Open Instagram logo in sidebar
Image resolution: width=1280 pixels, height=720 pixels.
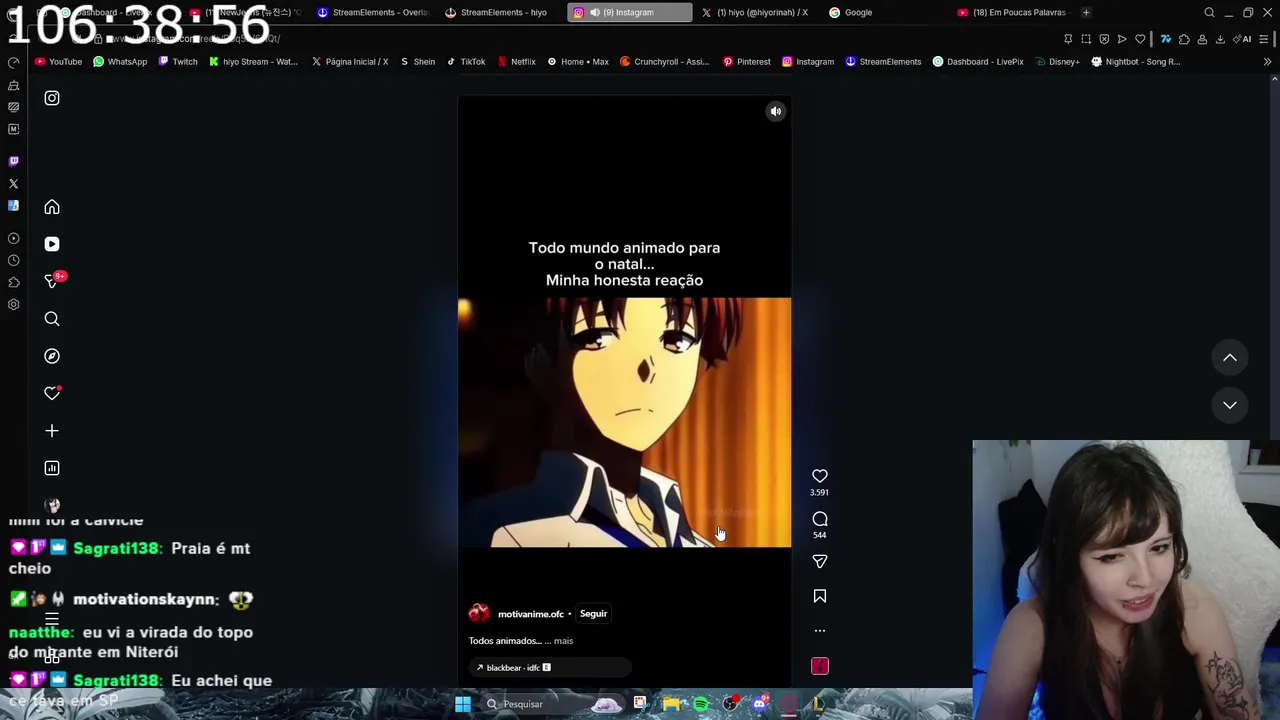tap(52, 98)
